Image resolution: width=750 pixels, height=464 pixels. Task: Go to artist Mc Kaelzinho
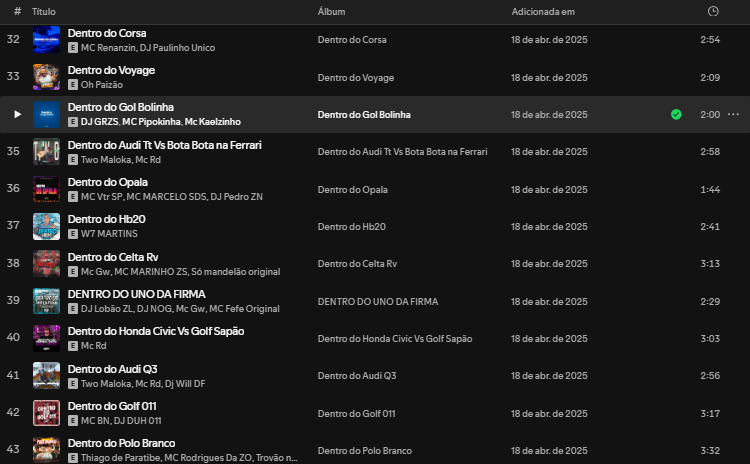click(212, 122)
